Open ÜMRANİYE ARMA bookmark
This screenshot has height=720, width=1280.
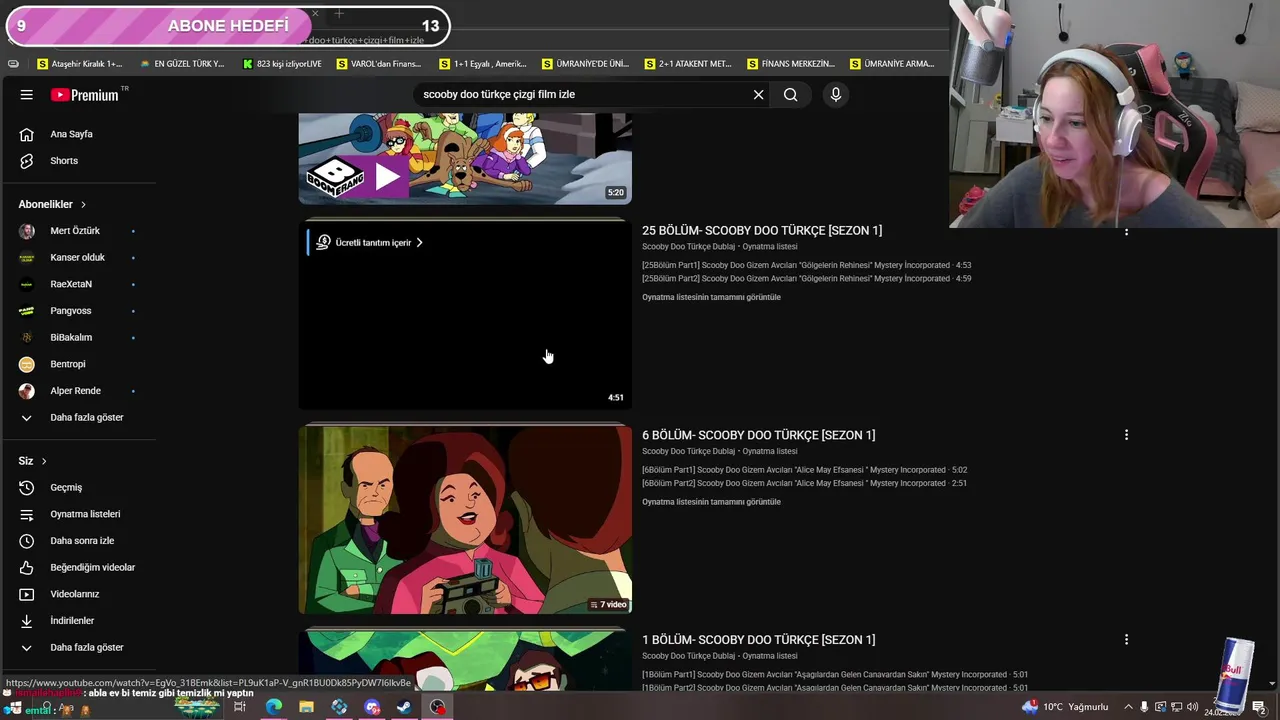[892, 64]
